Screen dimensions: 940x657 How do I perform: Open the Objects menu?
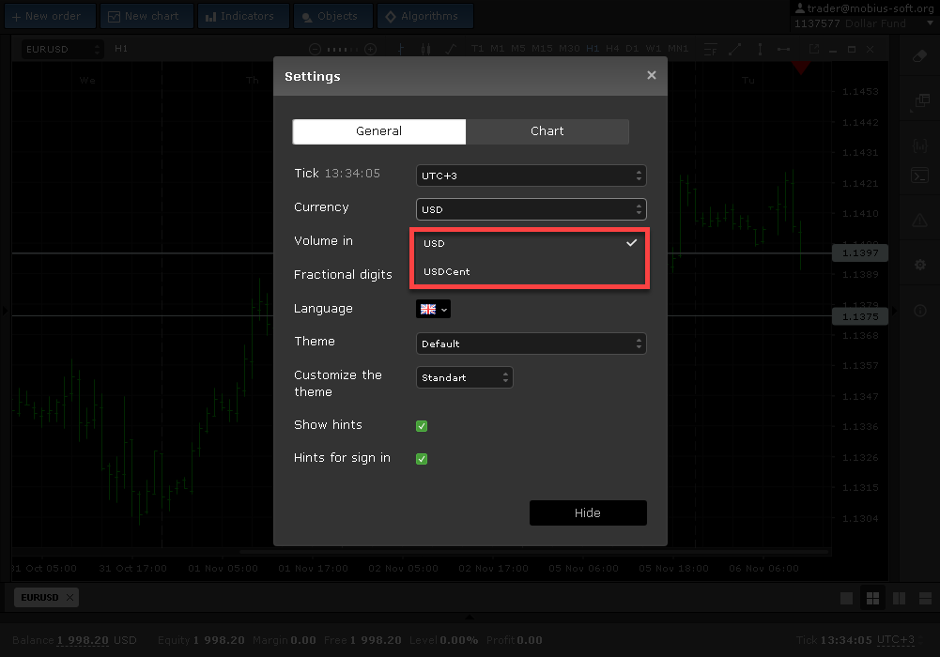click(333, 16)
